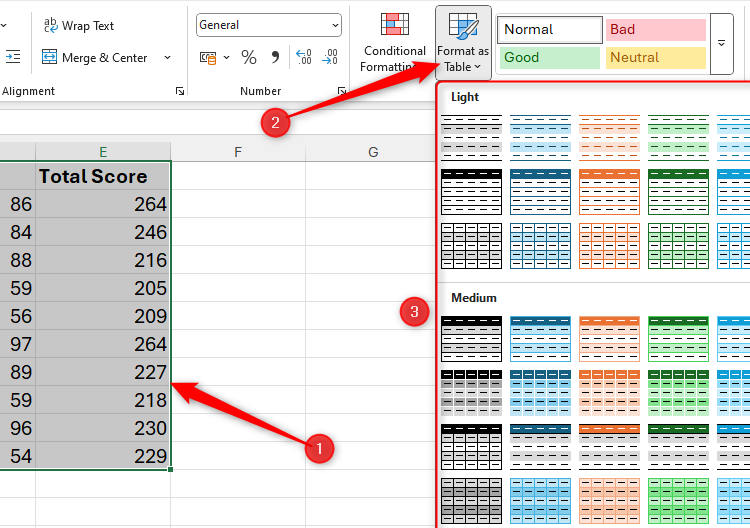The width and height of the screenshot is (750, 528).
Task: Click the Merge & Center button
Action: [x=96, y=58]
